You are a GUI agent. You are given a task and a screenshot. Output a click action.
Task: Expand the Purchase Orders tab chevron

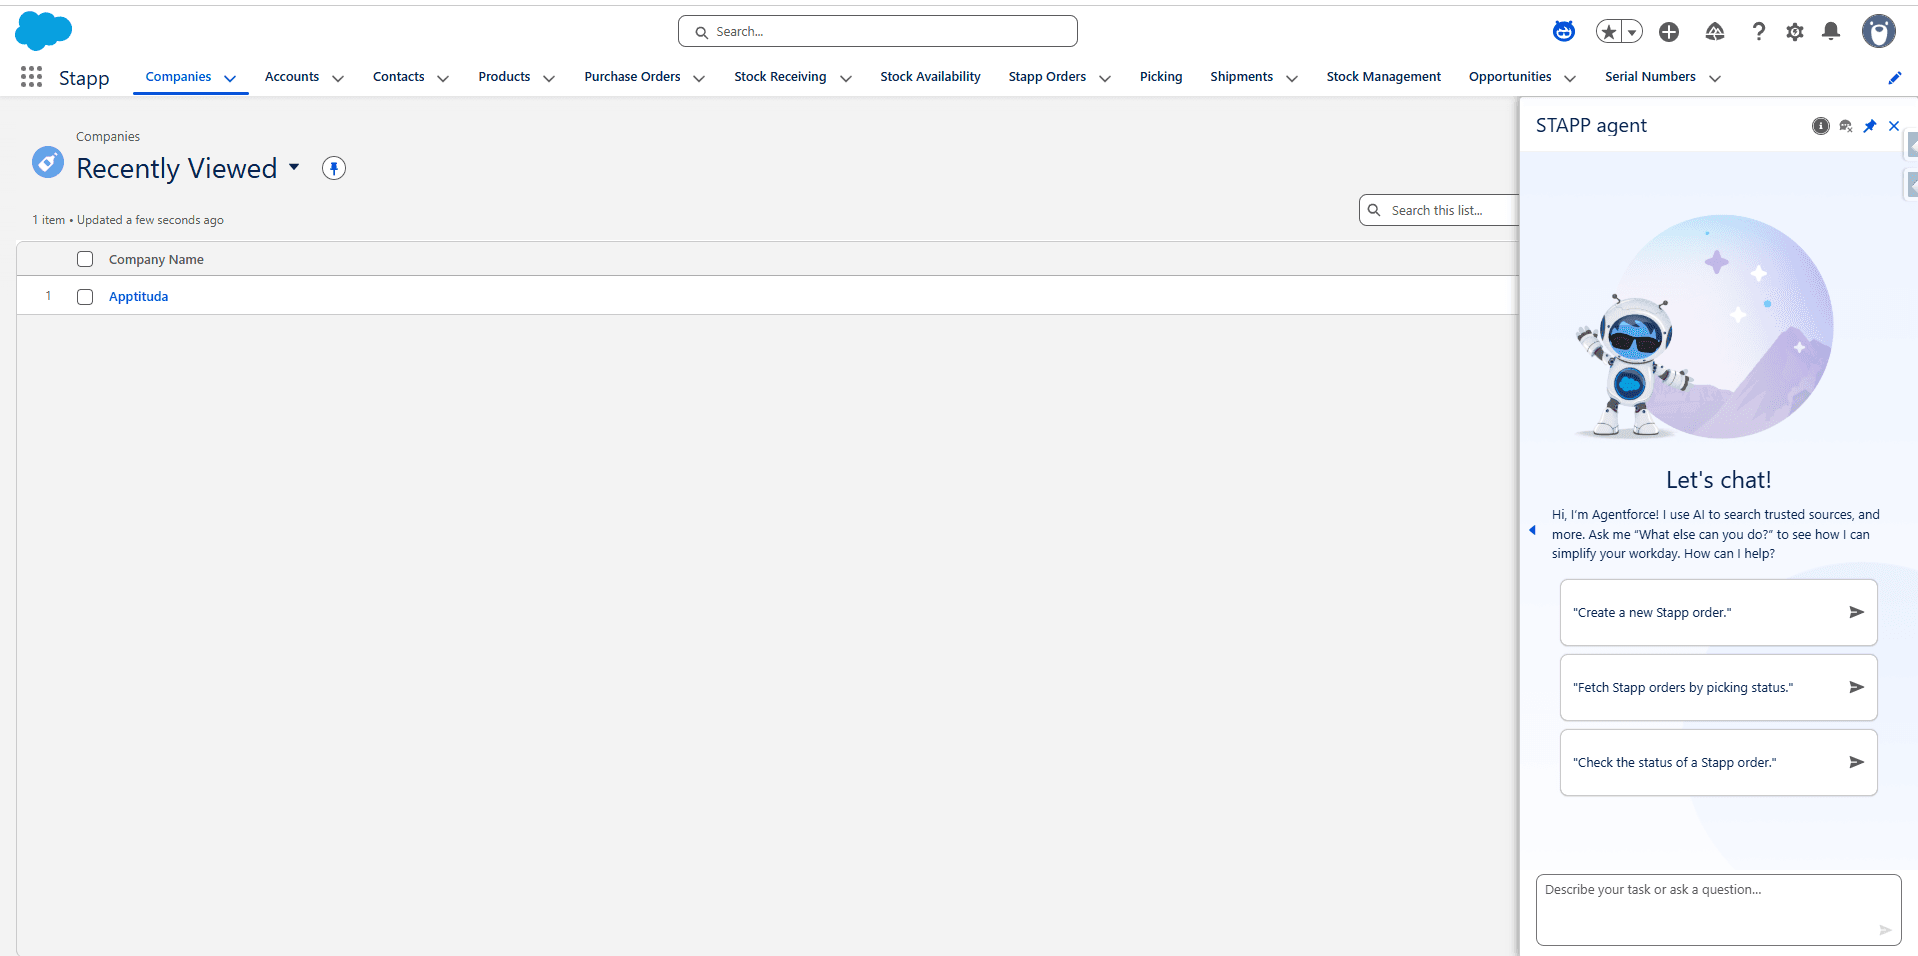[x=699, y=78]
